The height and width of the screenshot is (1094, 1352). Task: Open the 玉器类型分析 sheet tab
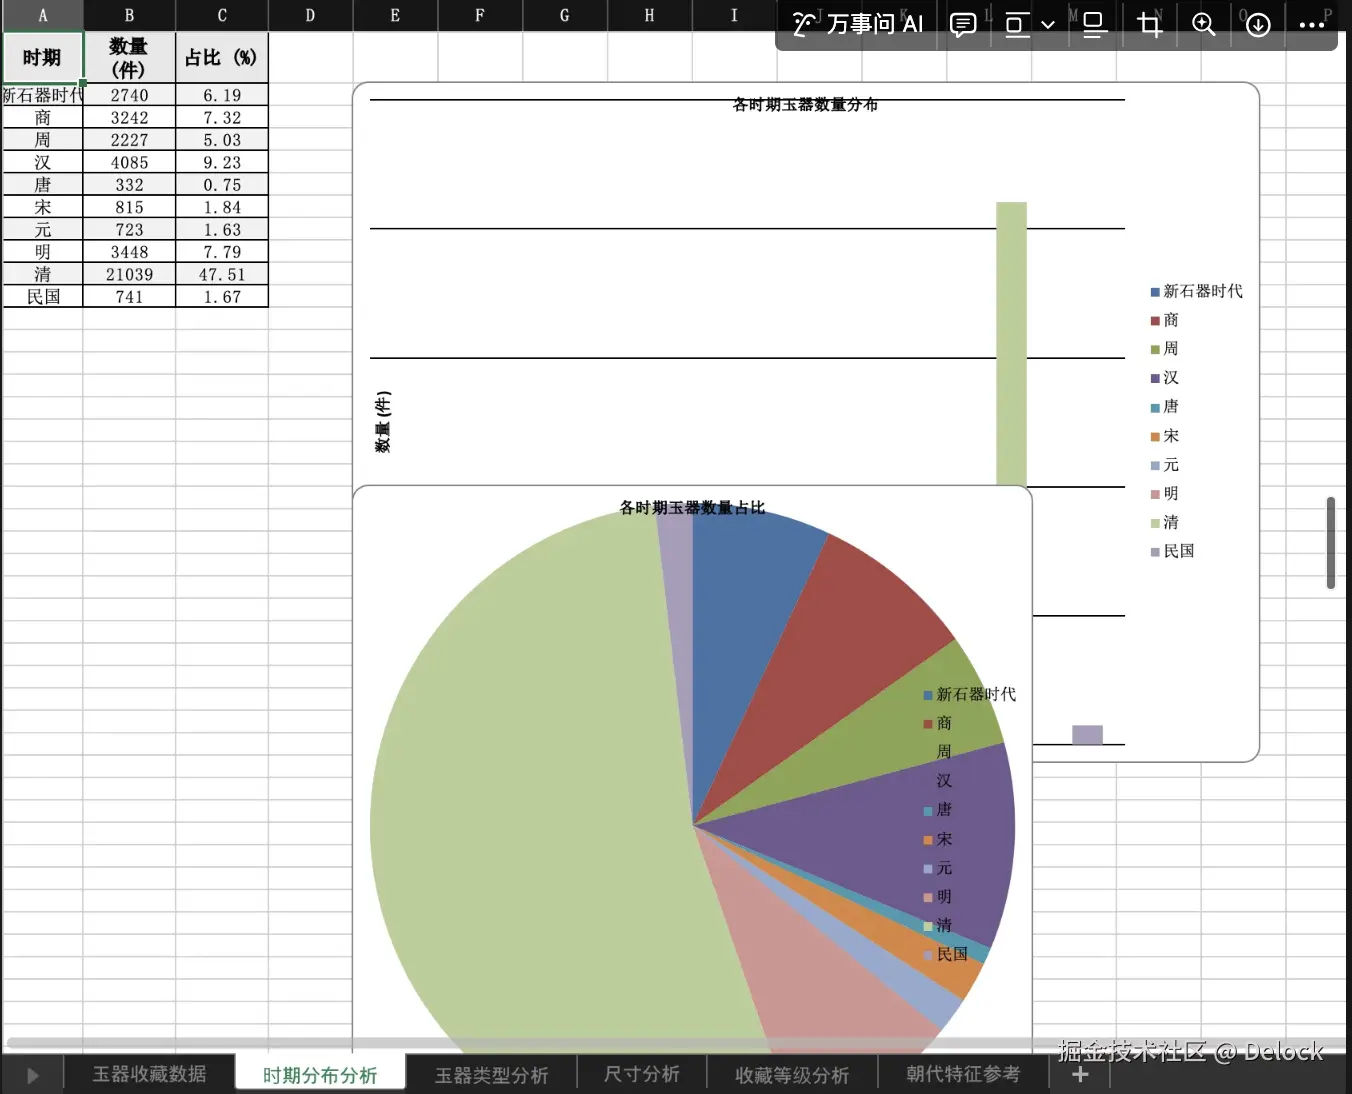491,1074
